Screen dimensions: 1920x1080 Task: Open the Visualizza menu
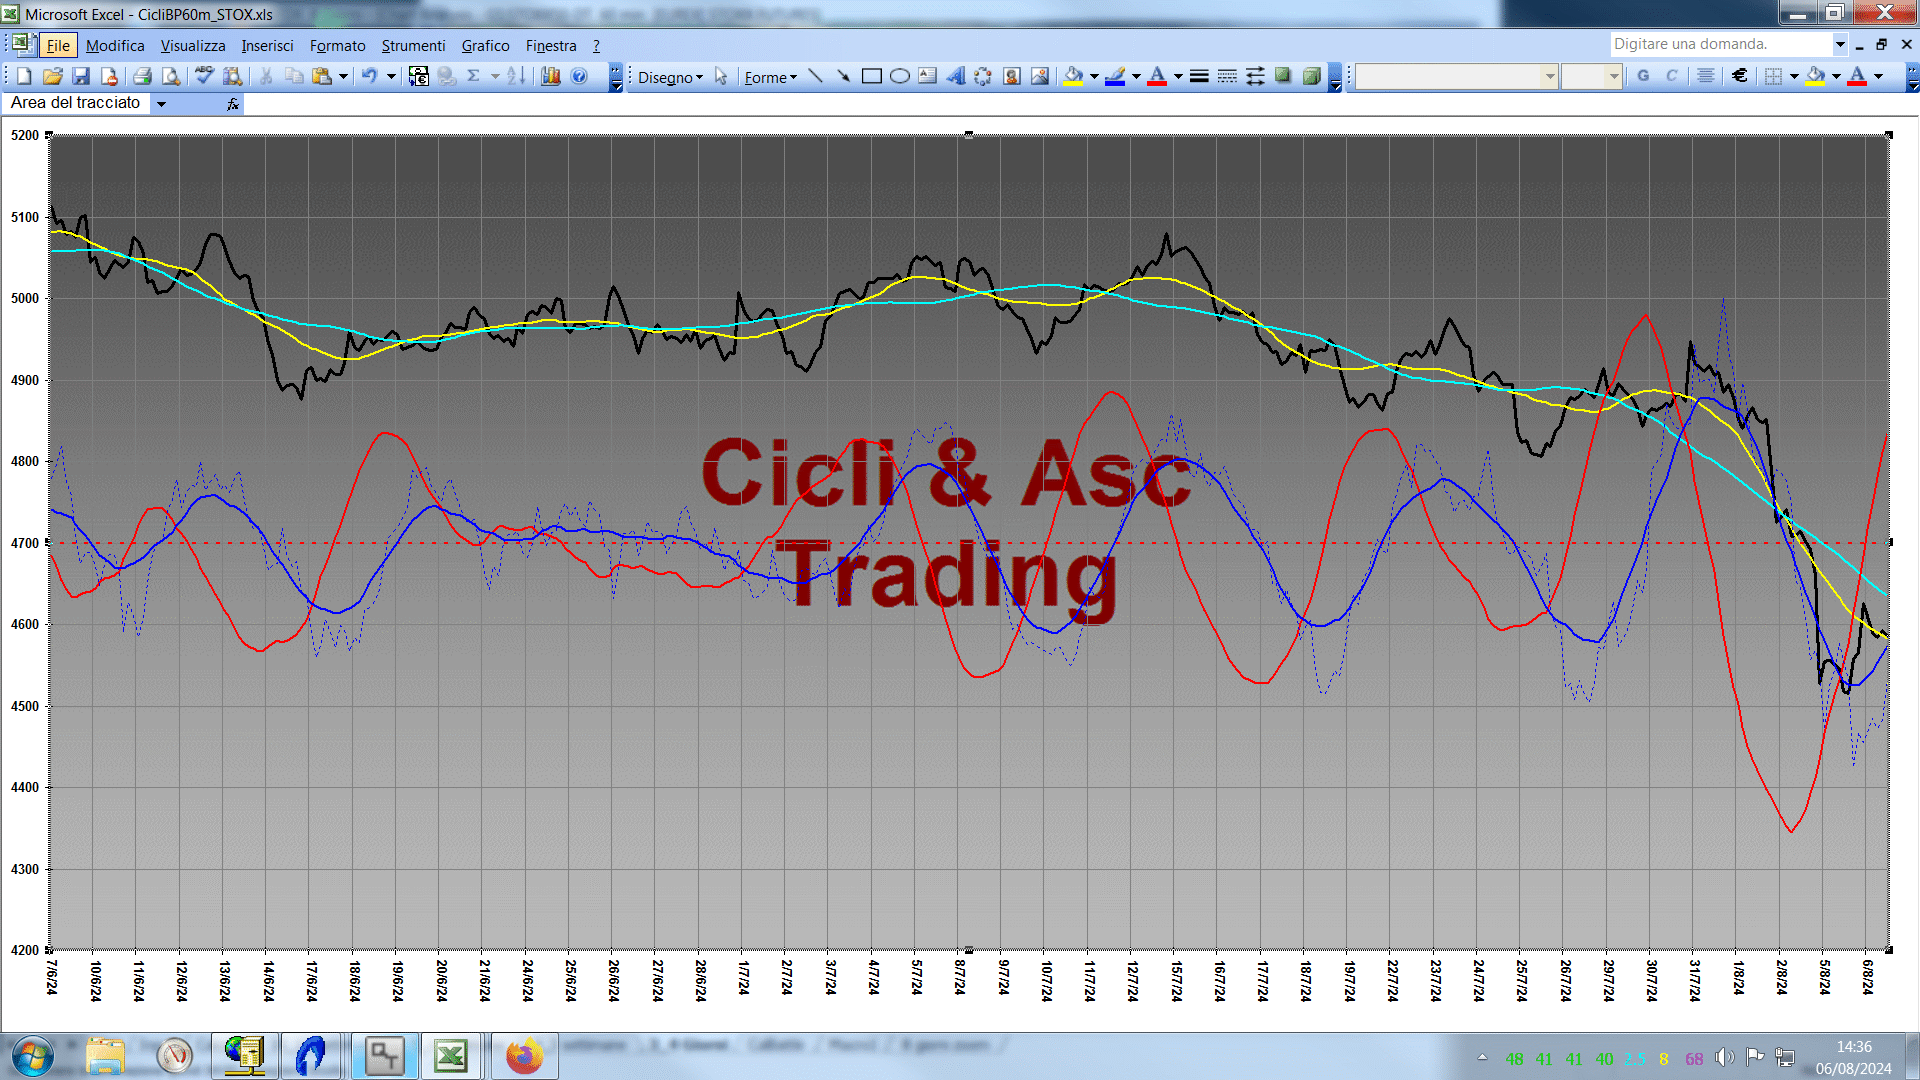pyautogui.click(x=193, y=45)
